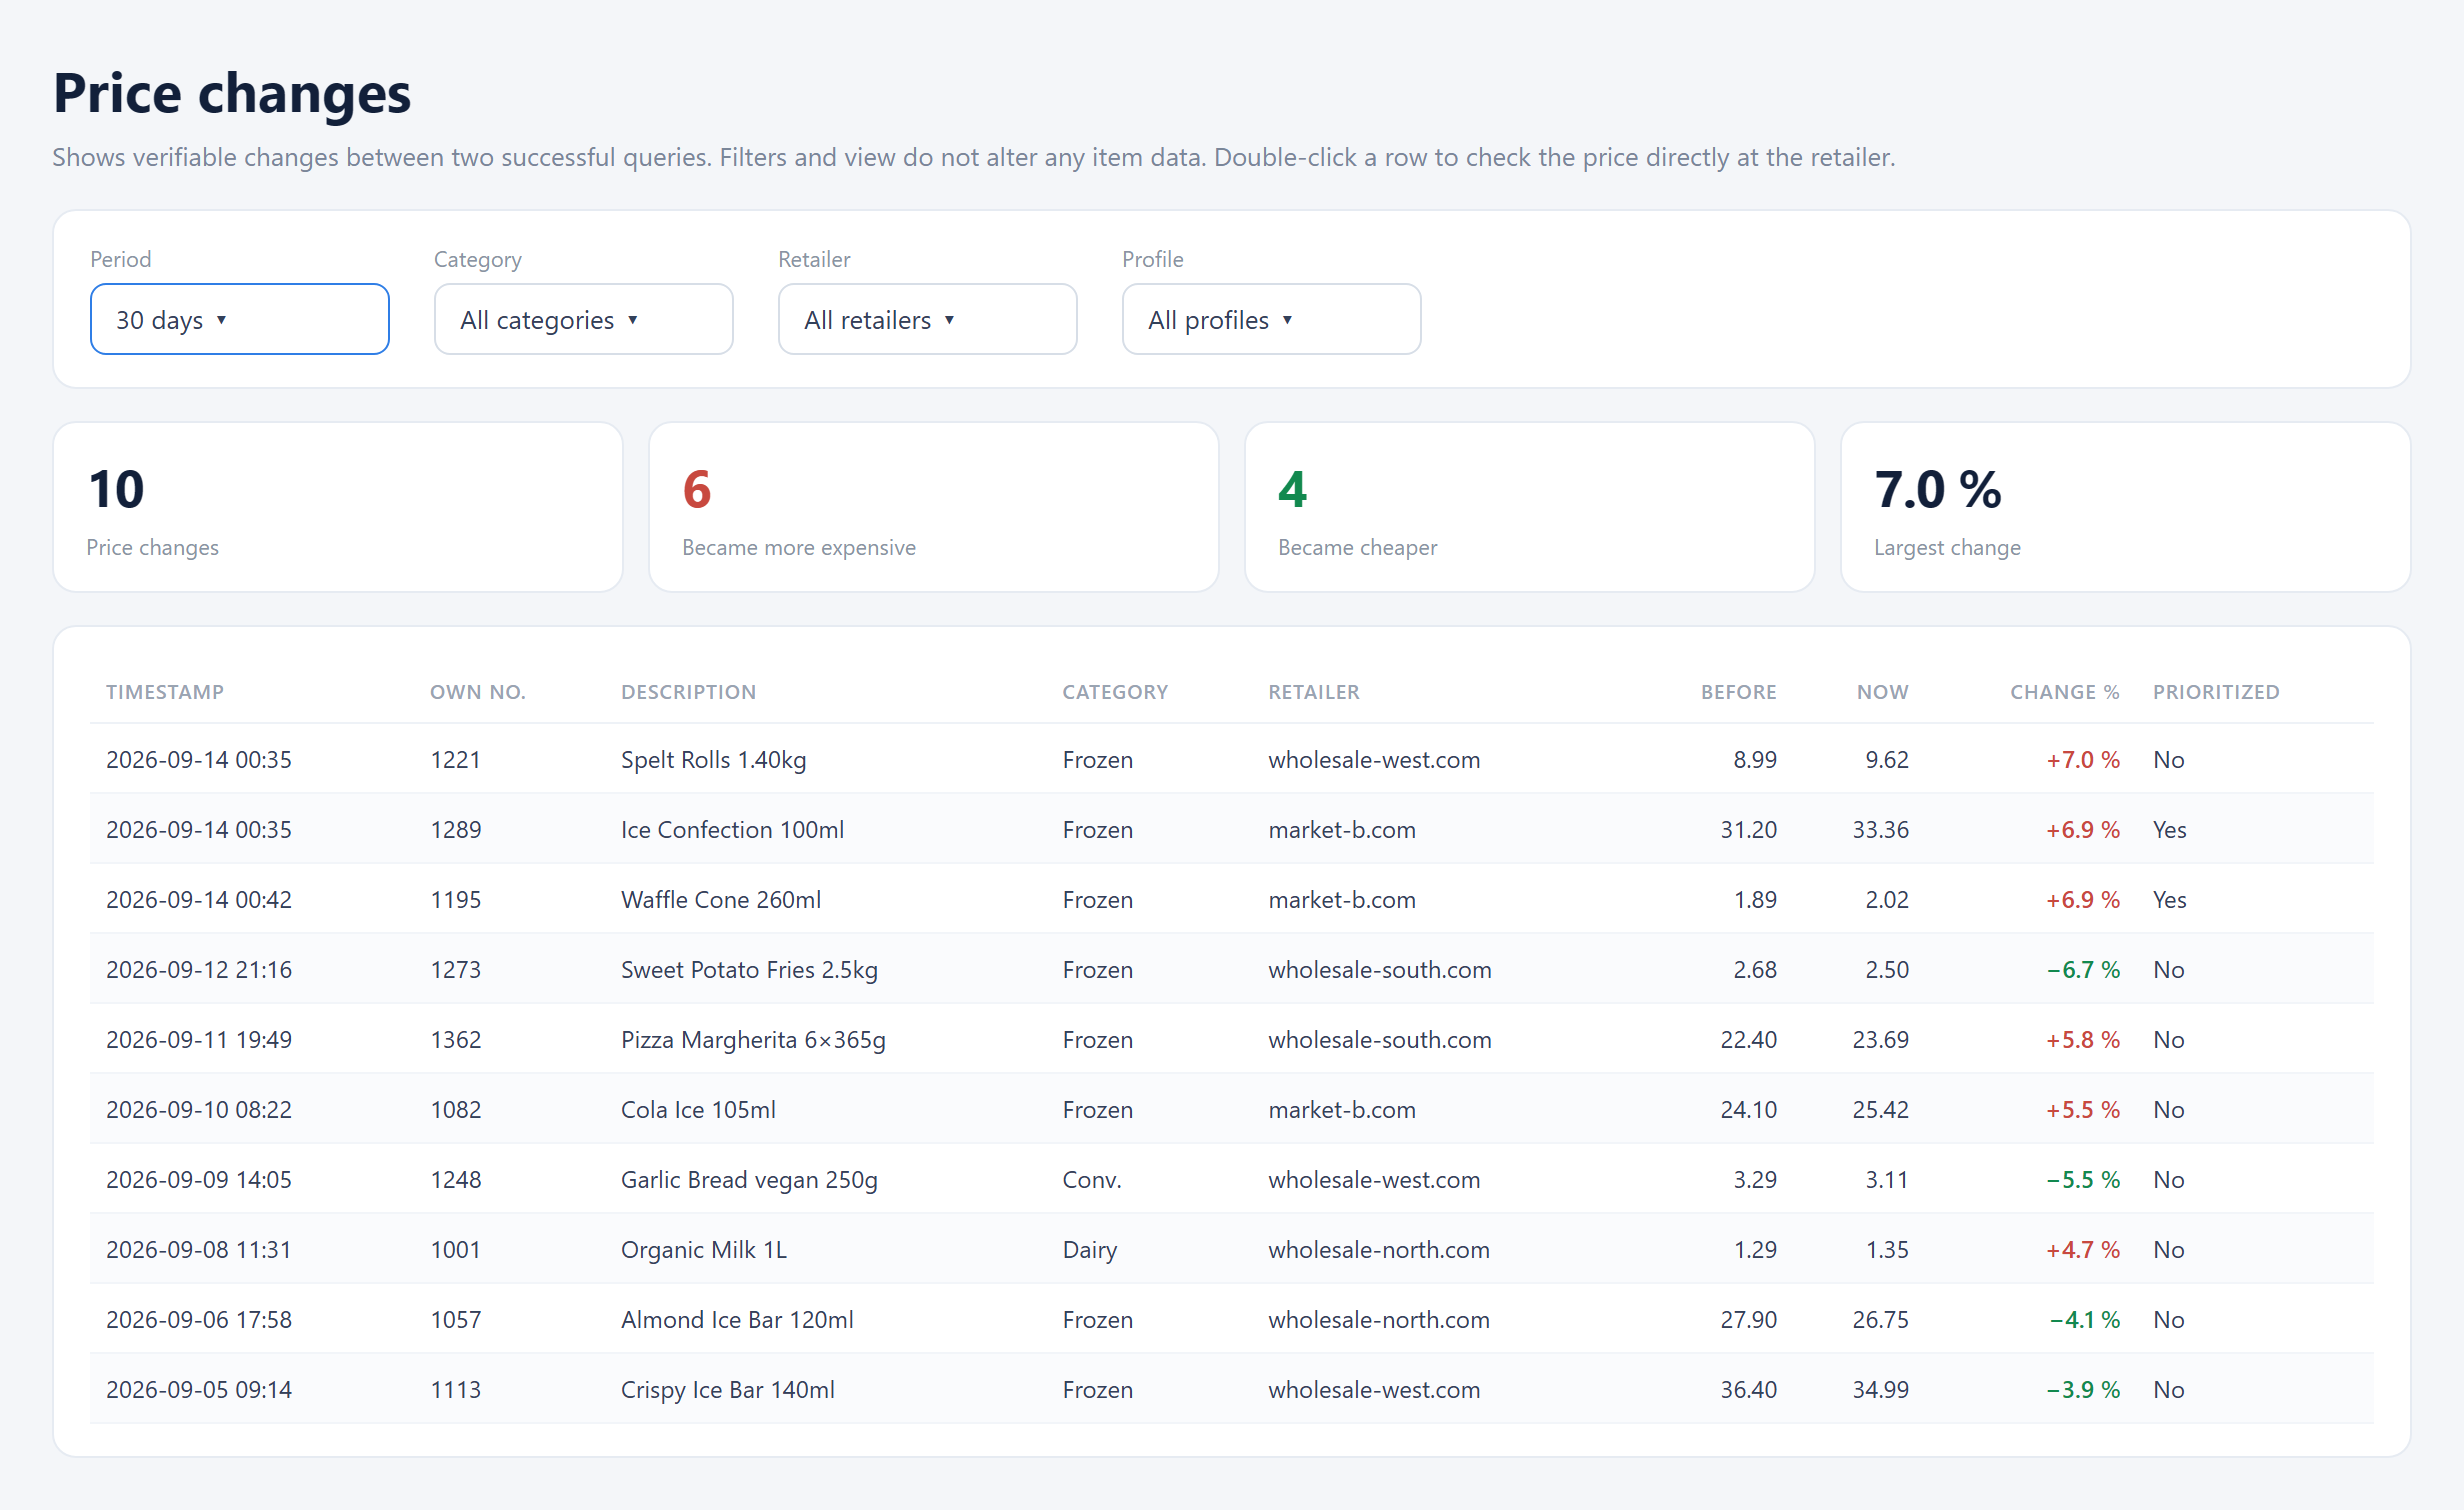Click the NOW column header
The height and width of the screenshot is (1510, 2464).
click(1882, 692)
